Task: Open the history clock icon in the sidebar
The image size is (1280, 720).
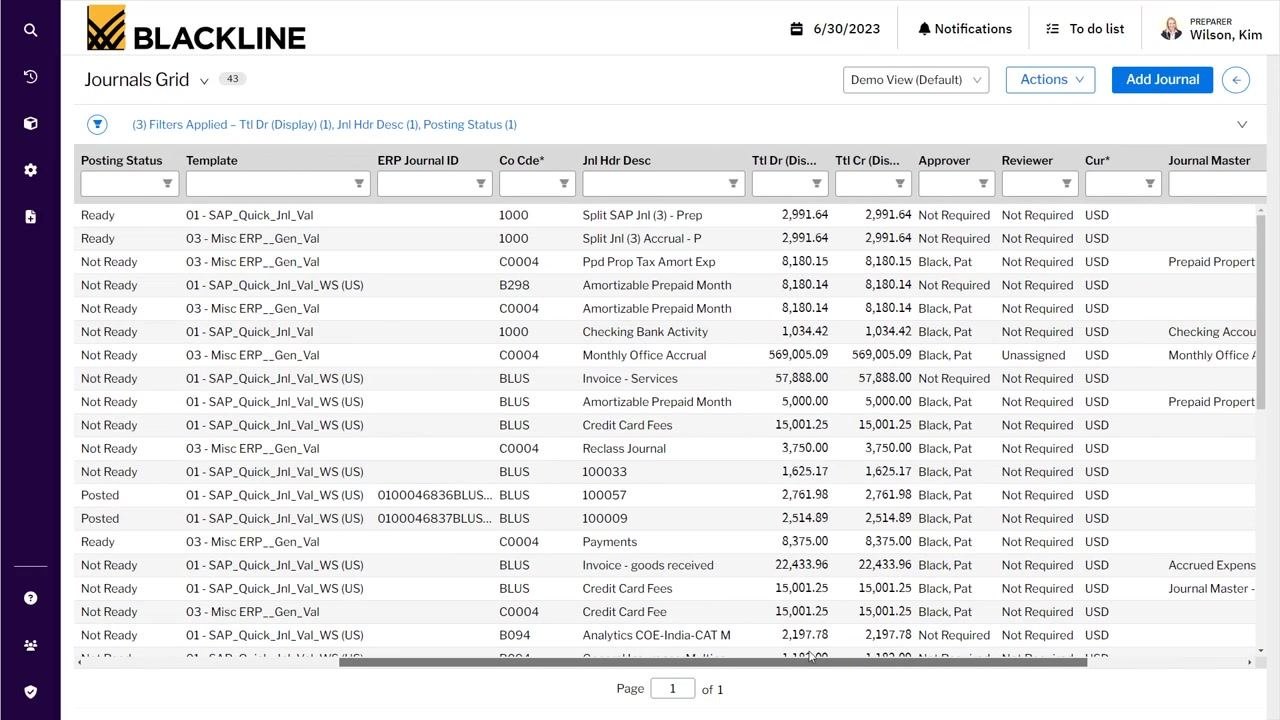Action: pos(30,77)
